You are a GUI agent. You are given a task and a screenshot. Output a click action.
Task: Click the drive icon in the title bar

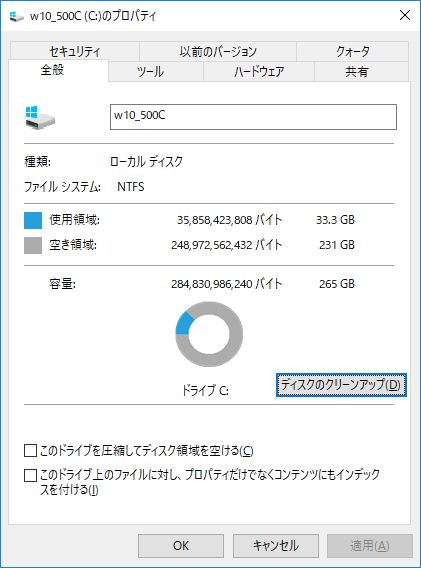(x=16, y=16)
